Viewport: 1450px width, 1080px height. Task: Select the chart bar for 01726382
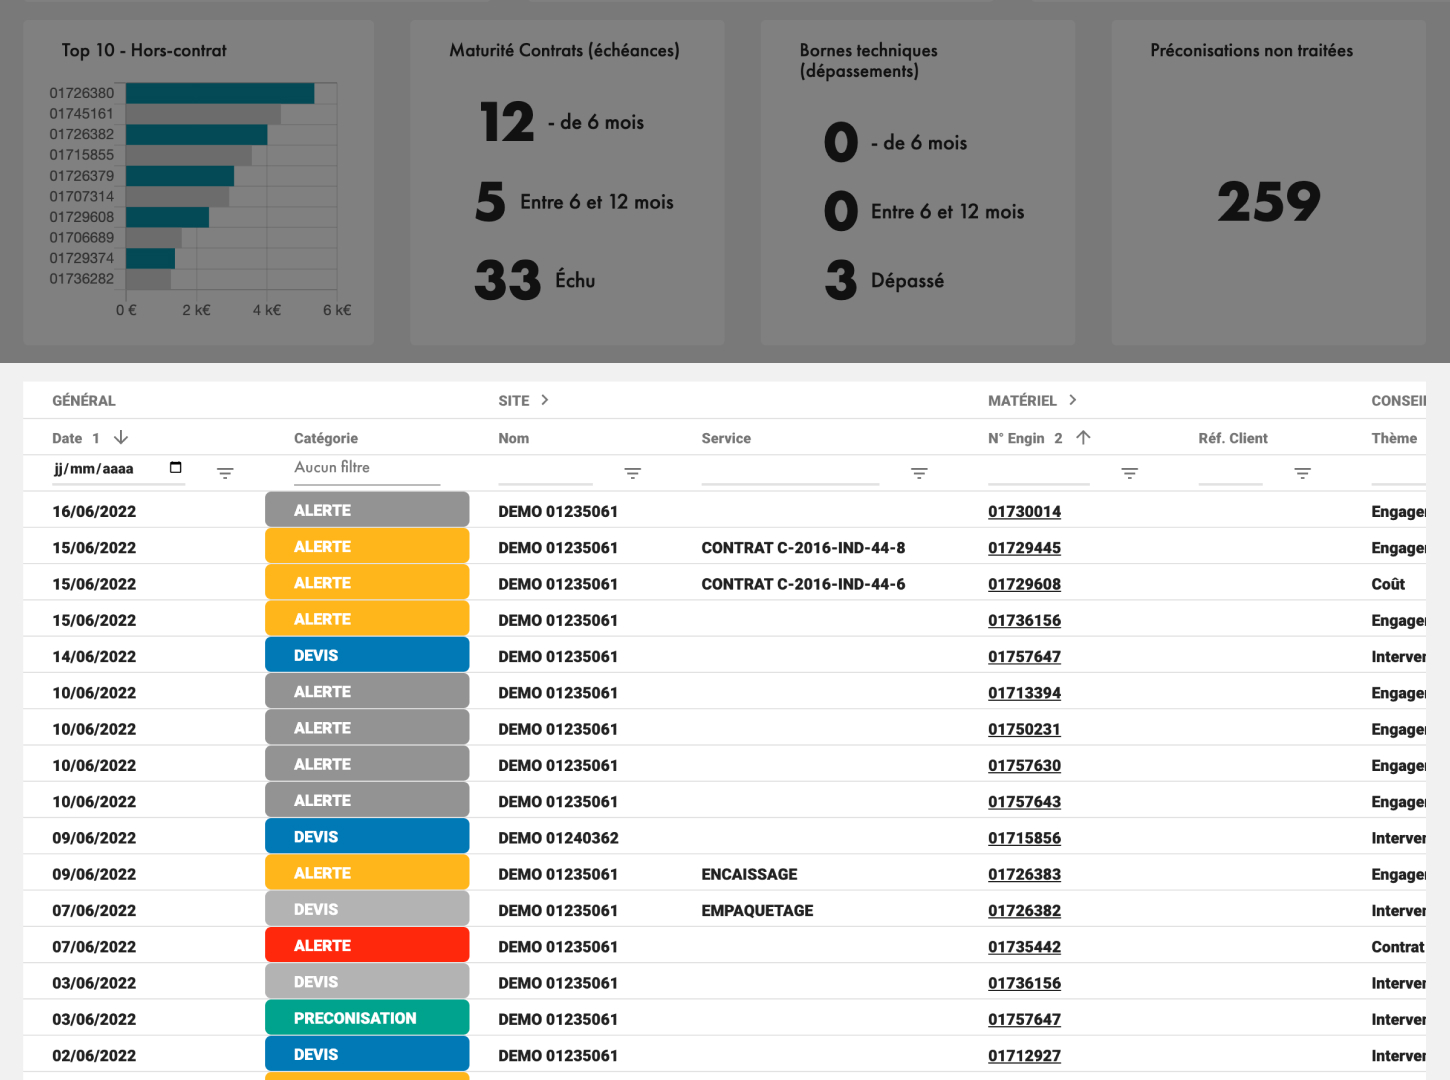[x=197, y=134]
